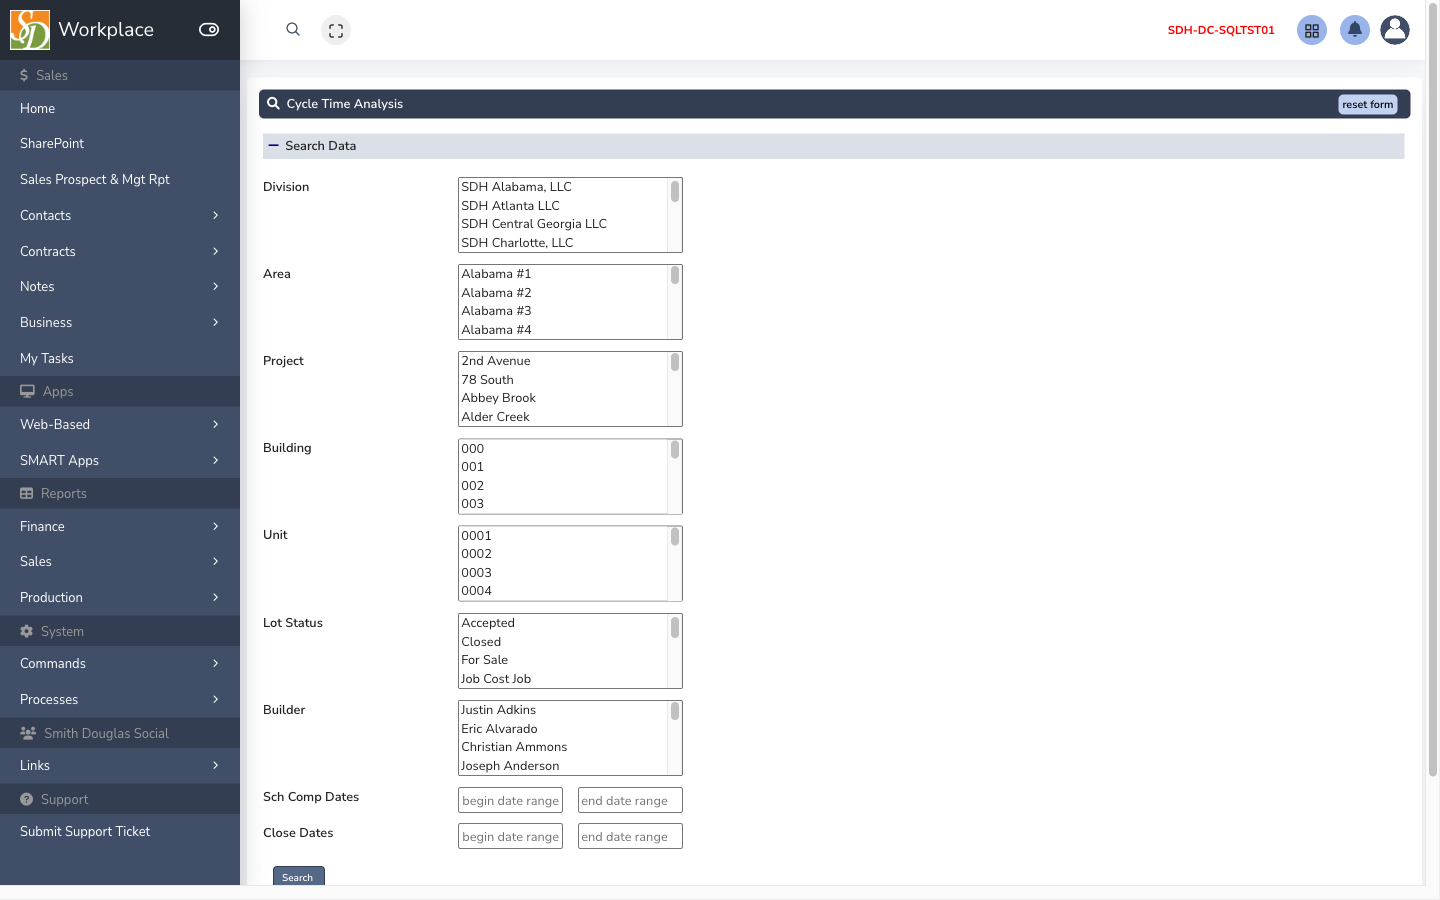1440x900 pixels.
Task: Expand the Processes menu
Action: (x=120, y=699)
